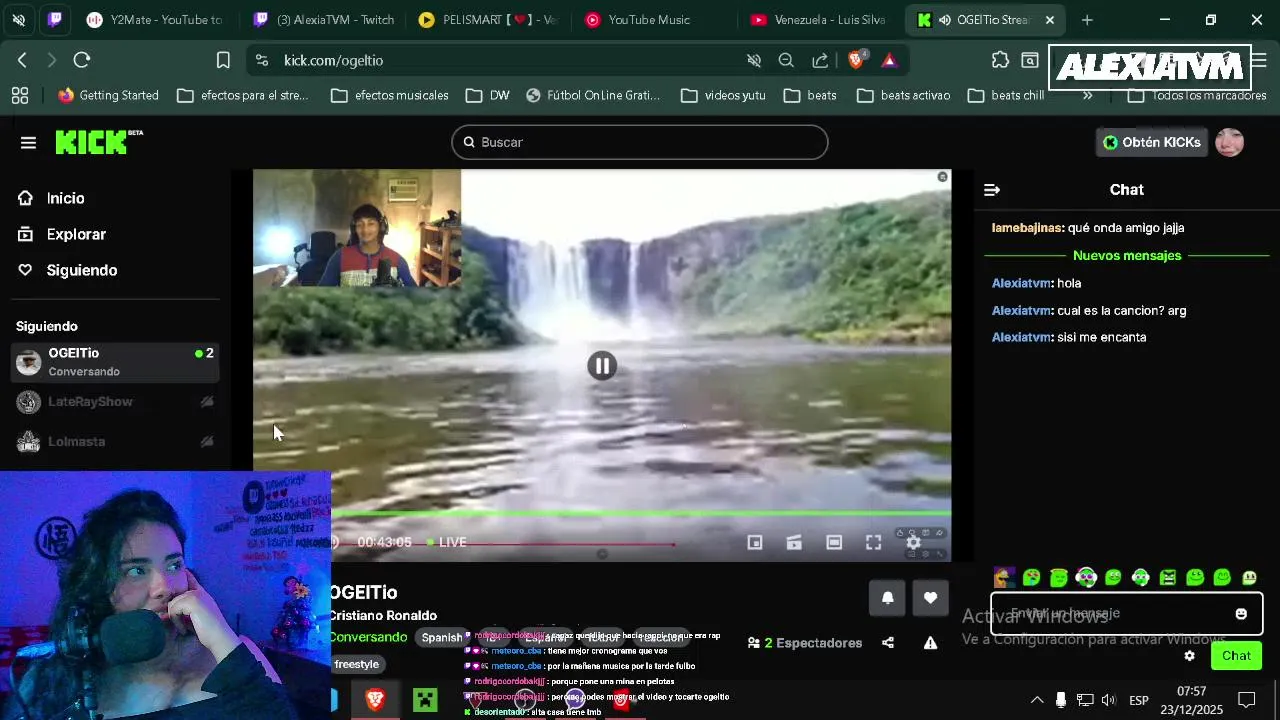
Task: Open the Kick sidebar hamburger menu
Action: [x=28, y=143]
